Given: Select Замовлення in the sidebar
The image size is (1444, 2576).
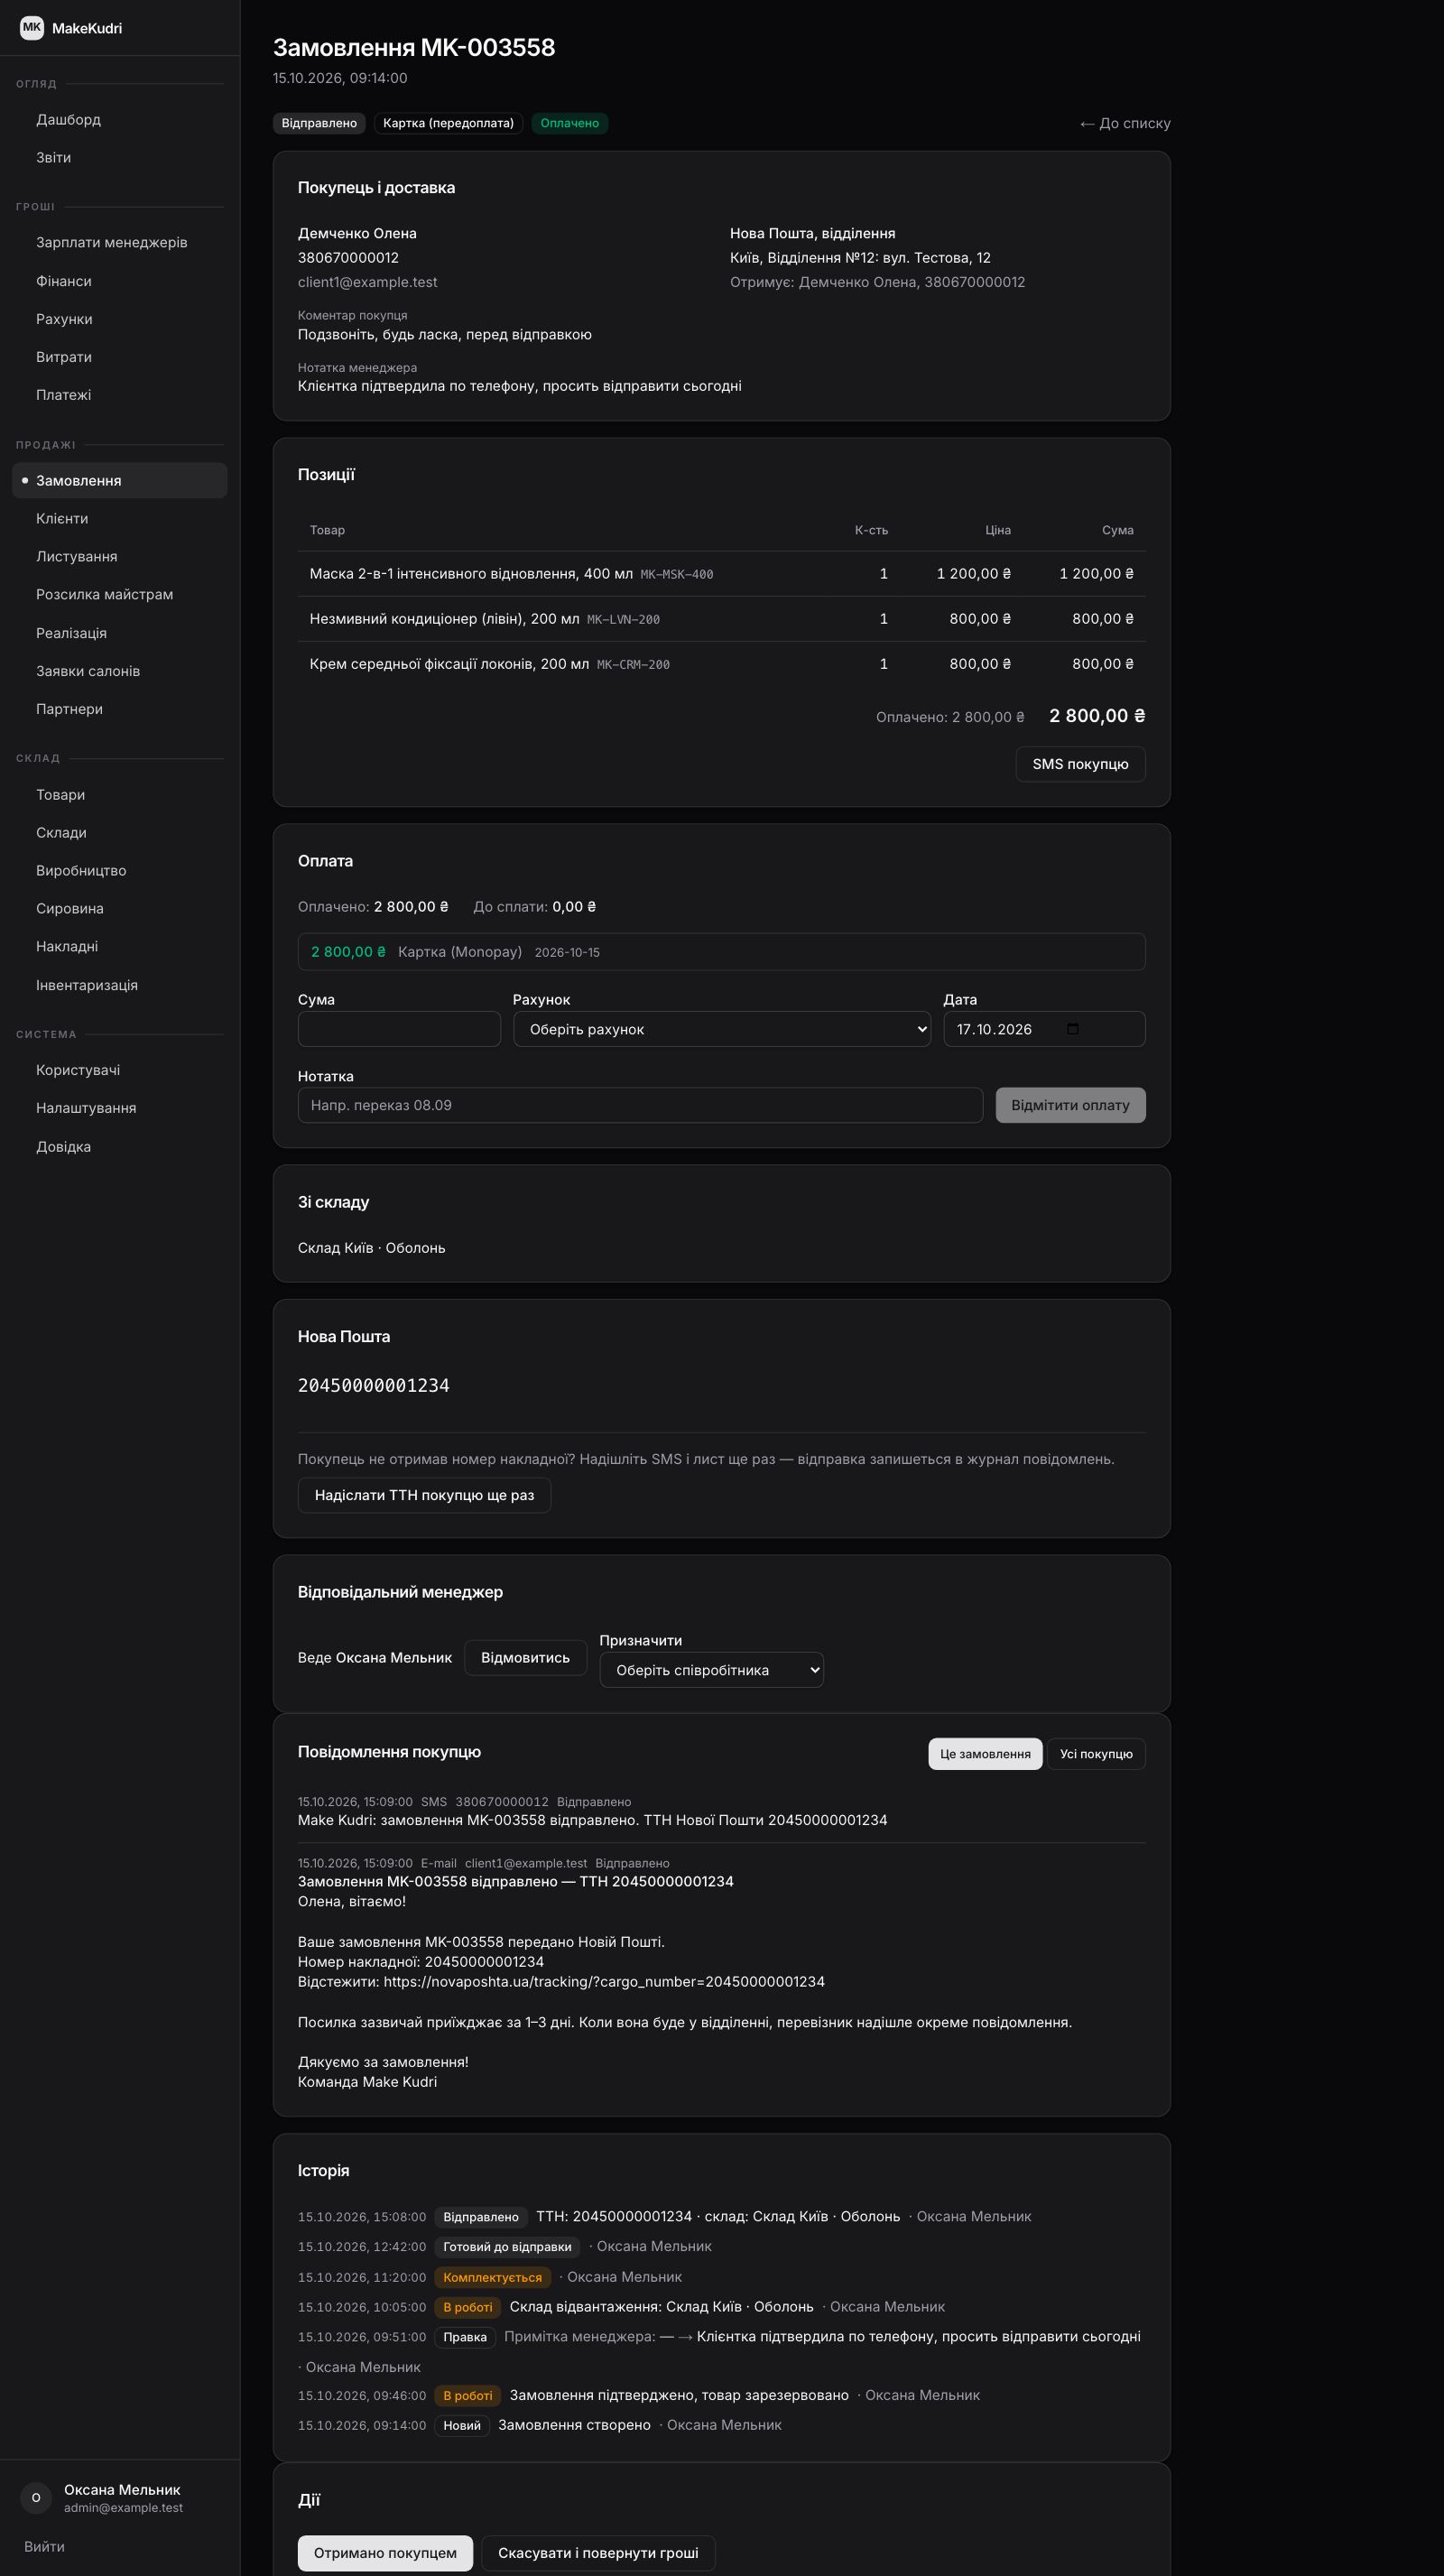Looking at the screenshot, I should [120, 481].
